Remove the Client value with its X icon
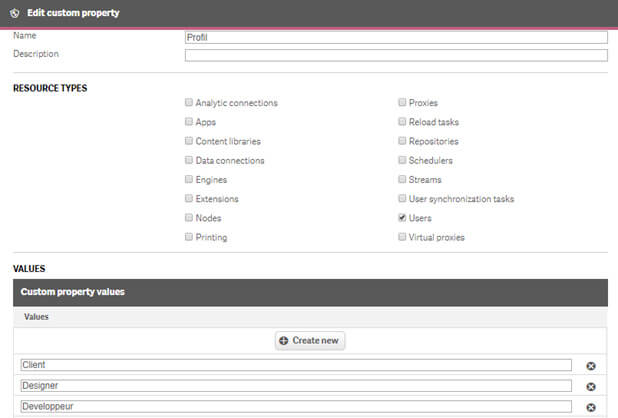The height and width of the screenshot is (418, 618). tap(590, 366)
